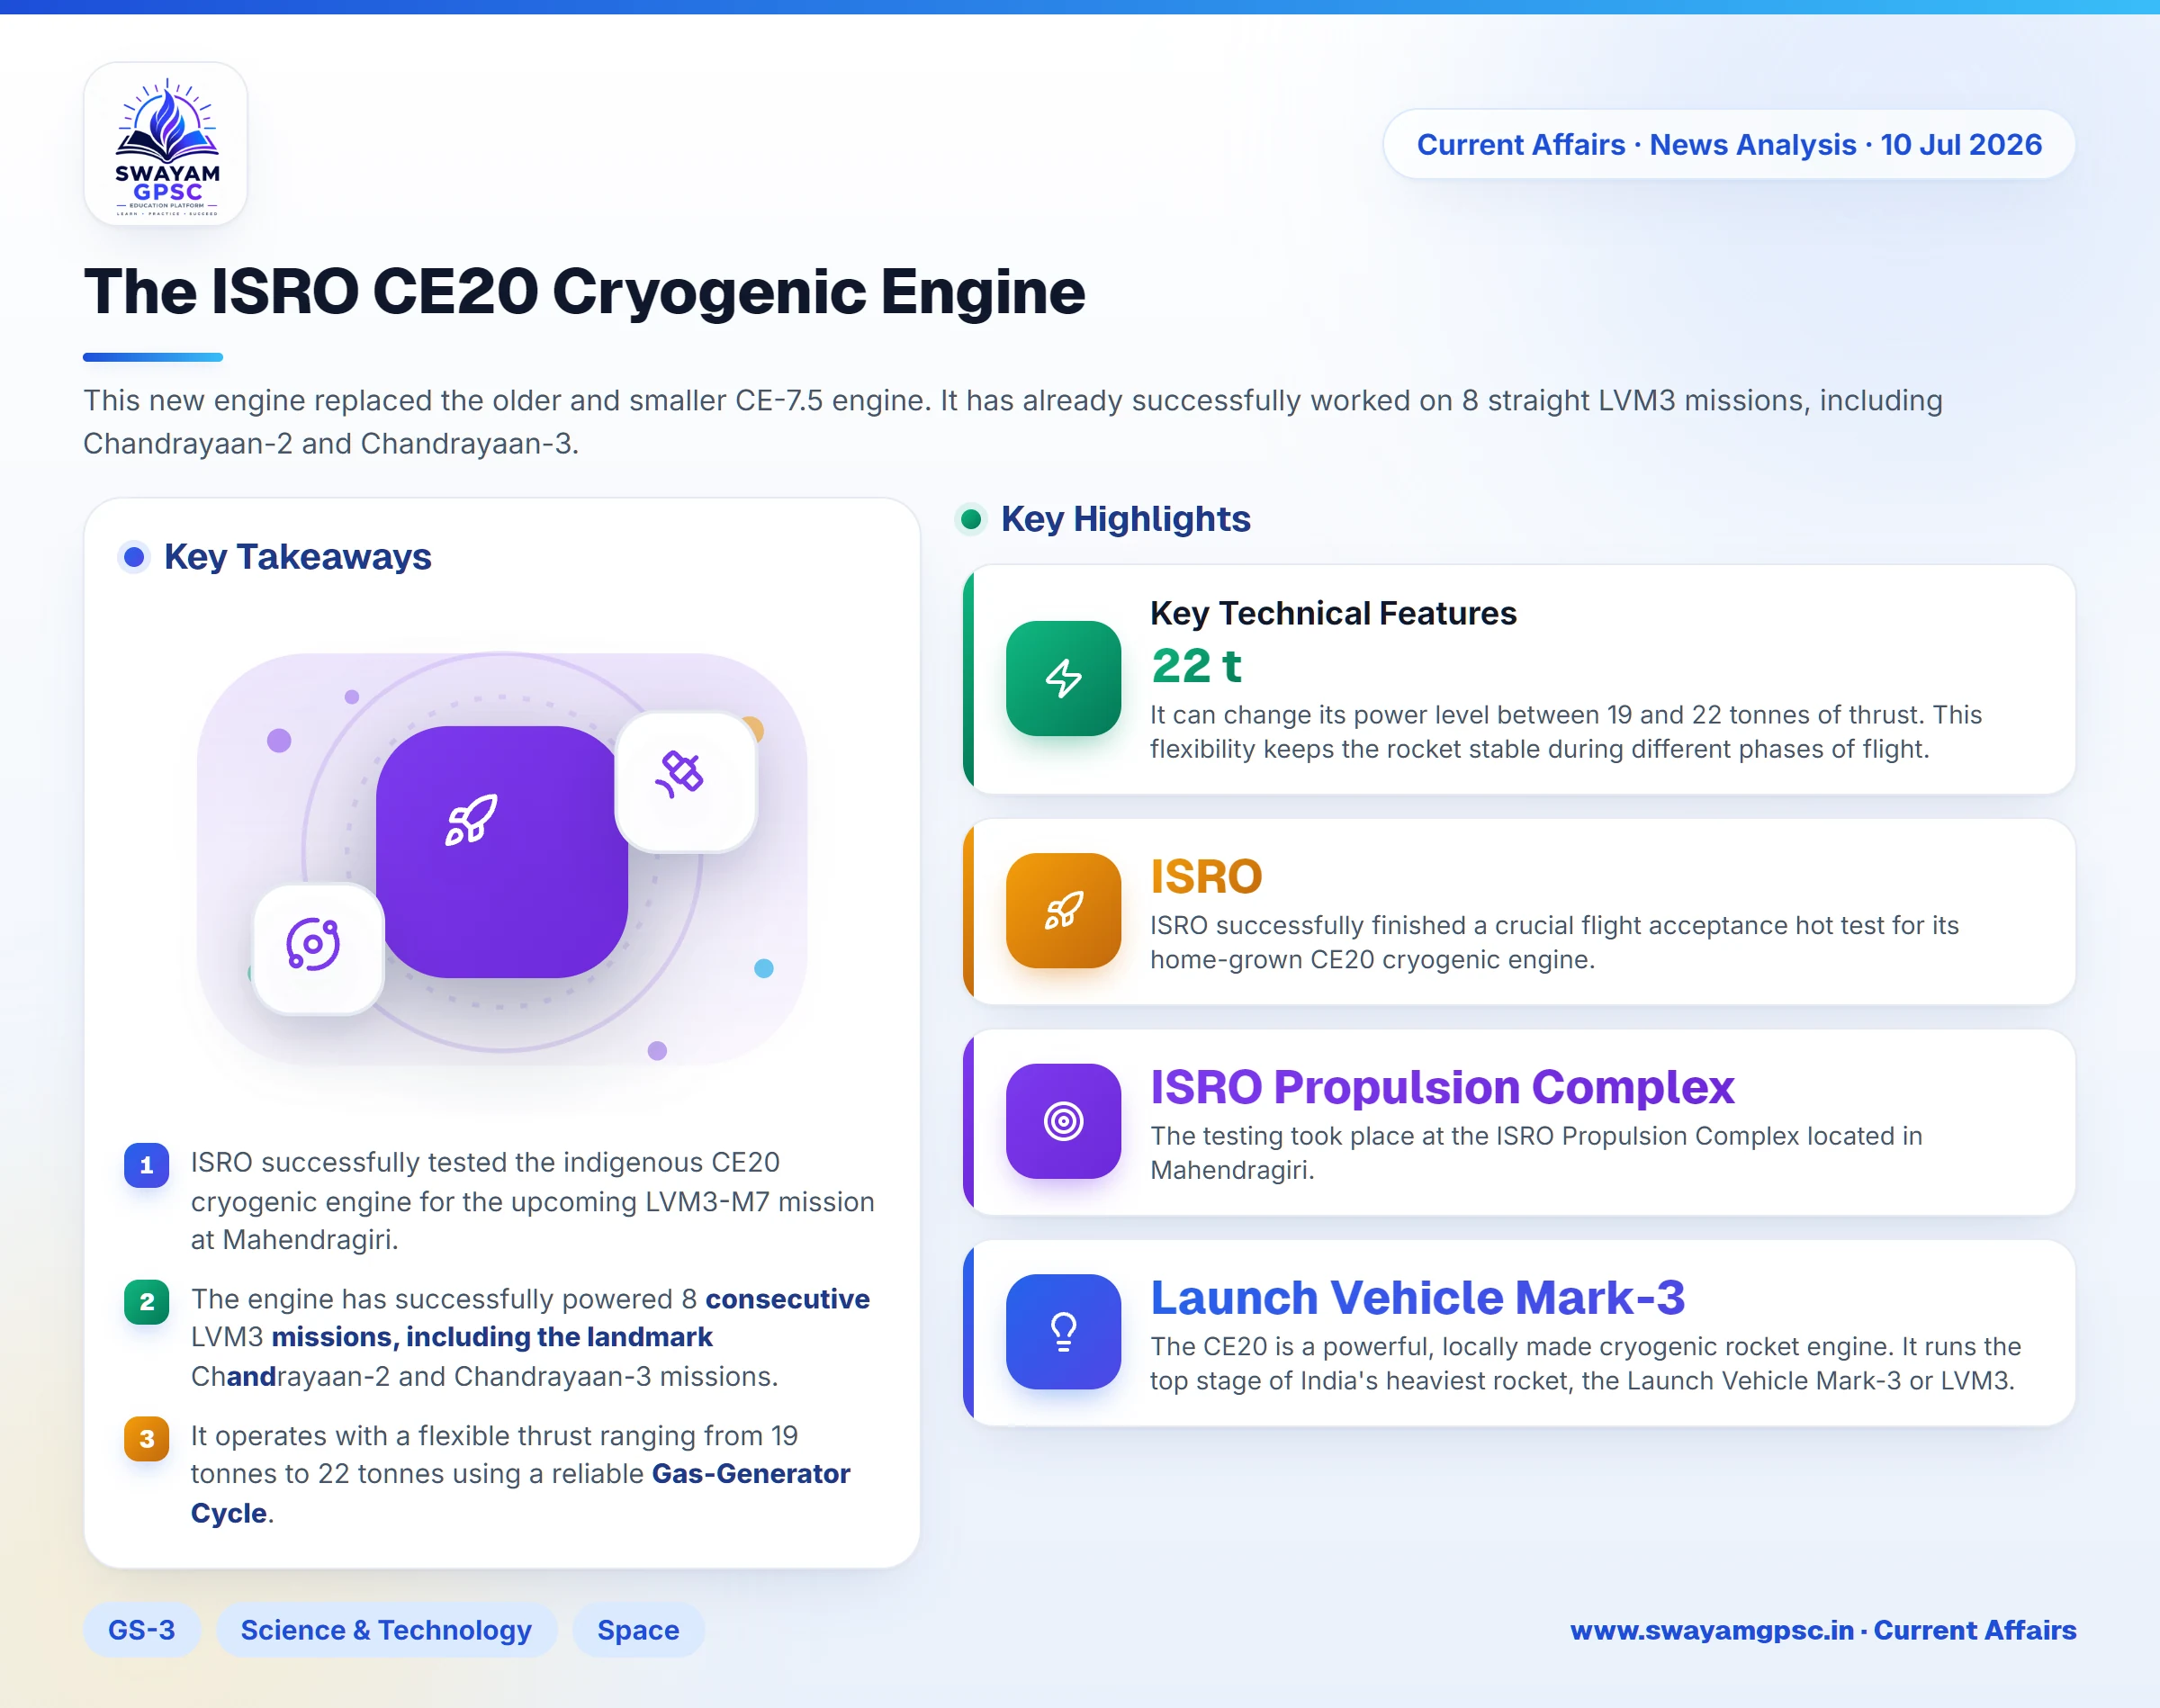The width and height of the screenshot is (2160, 1708).
Task: Click the text about 19 and 22 tonnes thrust
Action: [x=1566, y=732]
